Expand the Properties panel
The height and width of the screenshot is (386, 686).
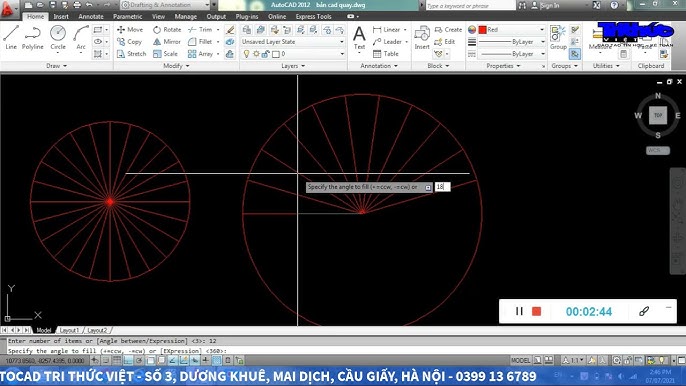click(504, 66)
